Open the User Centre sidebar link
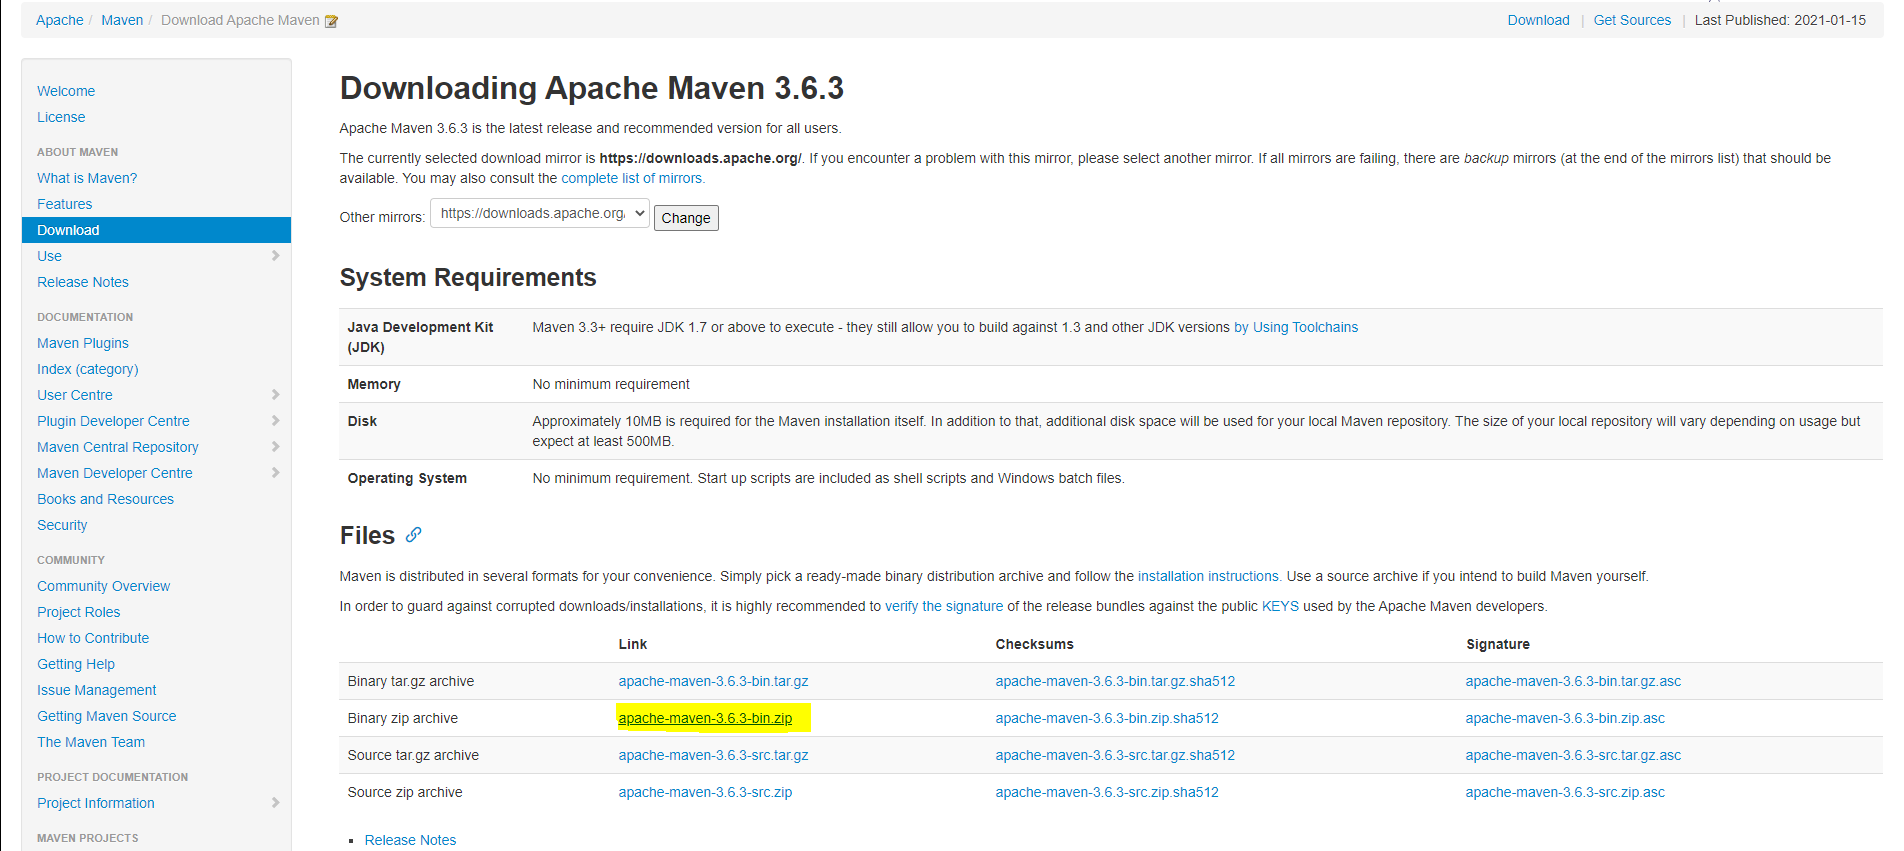This screenshot has height=851, width=1904. [x=75, y=395]
